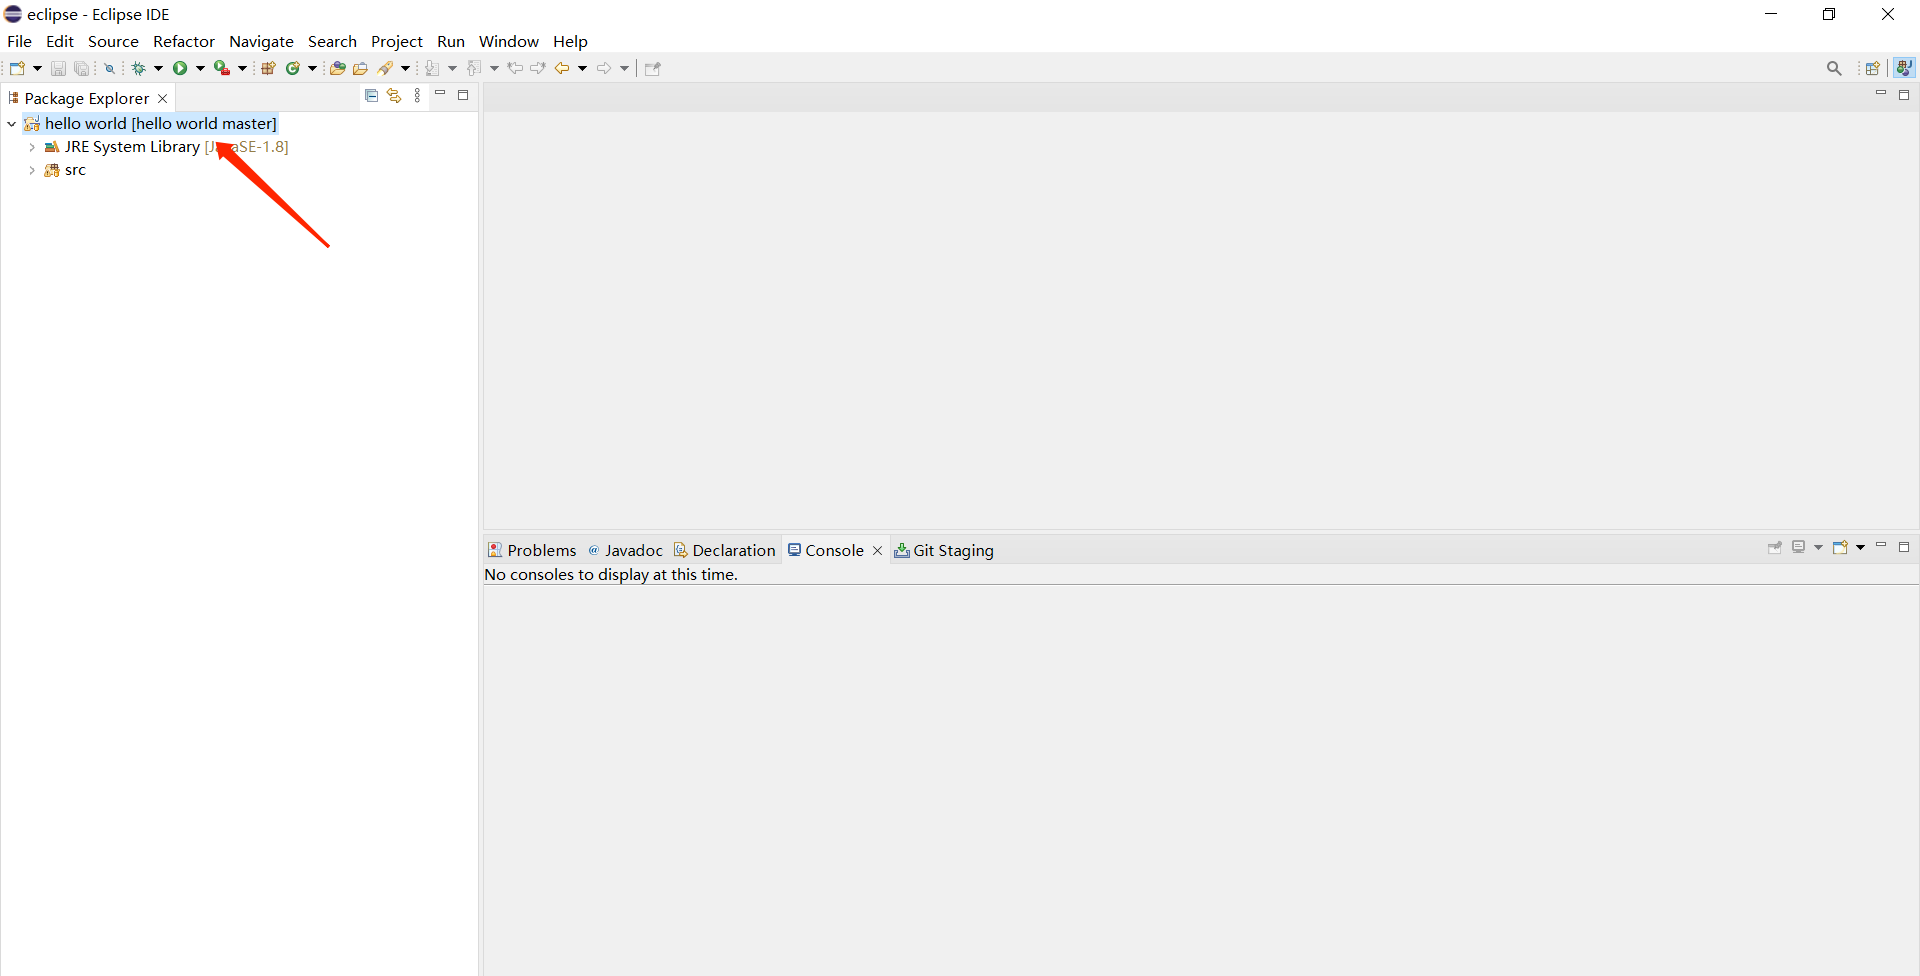The image size is (1920, 976).
Task: Open the Window menu
Action: coord(509,41)
